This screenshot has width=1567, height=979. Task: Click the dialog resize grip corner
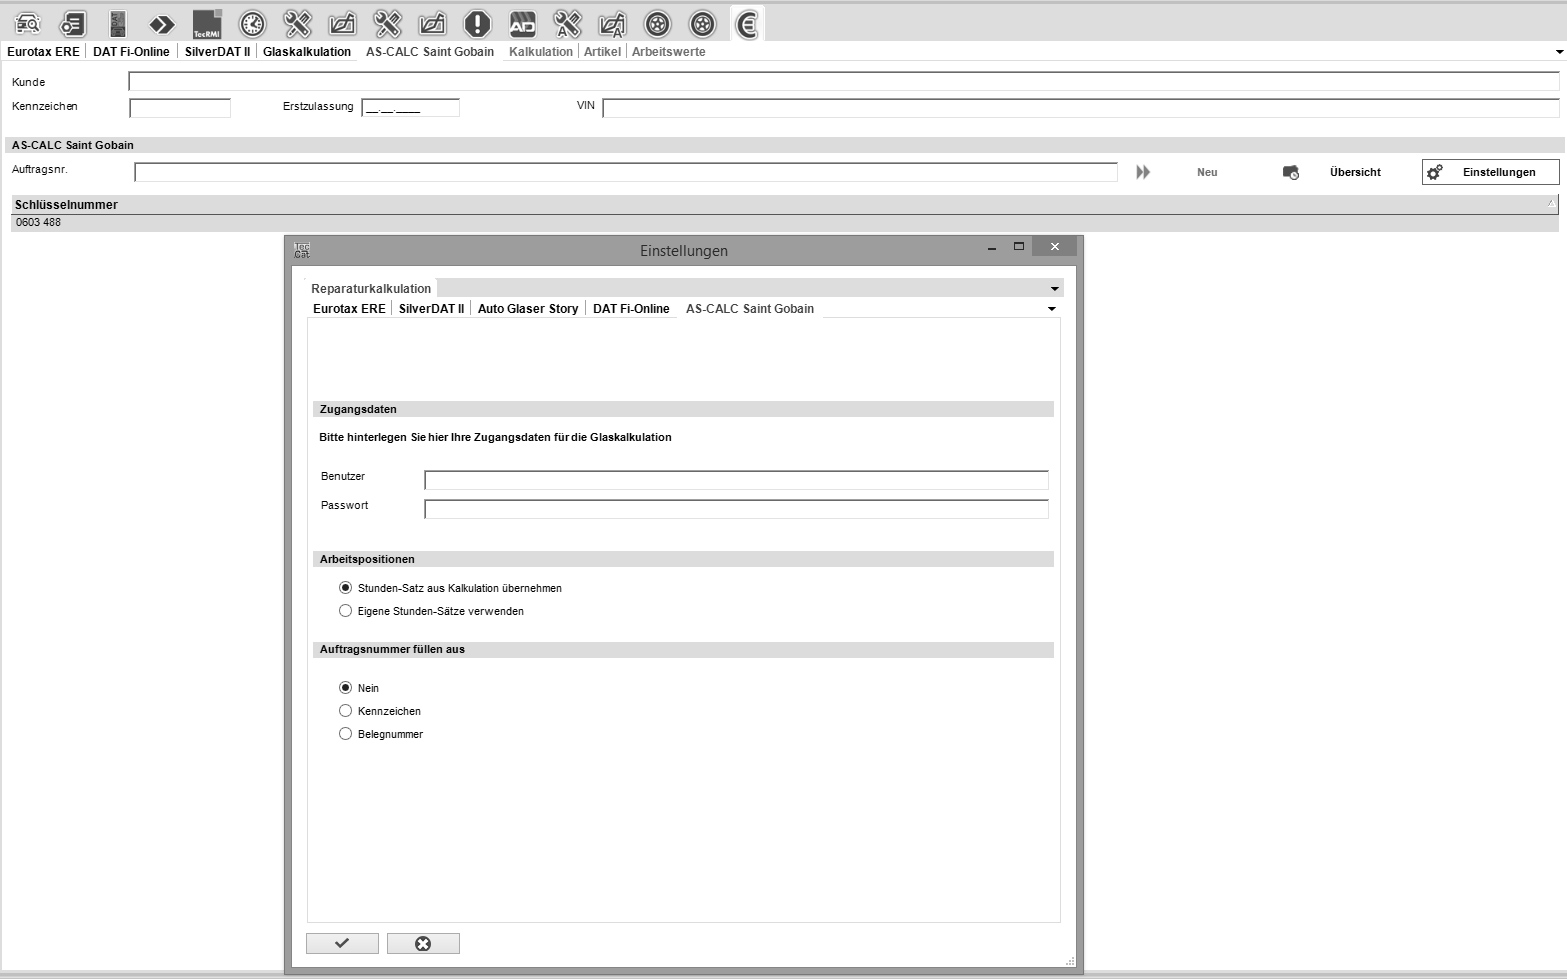(x=1070, y=961)
